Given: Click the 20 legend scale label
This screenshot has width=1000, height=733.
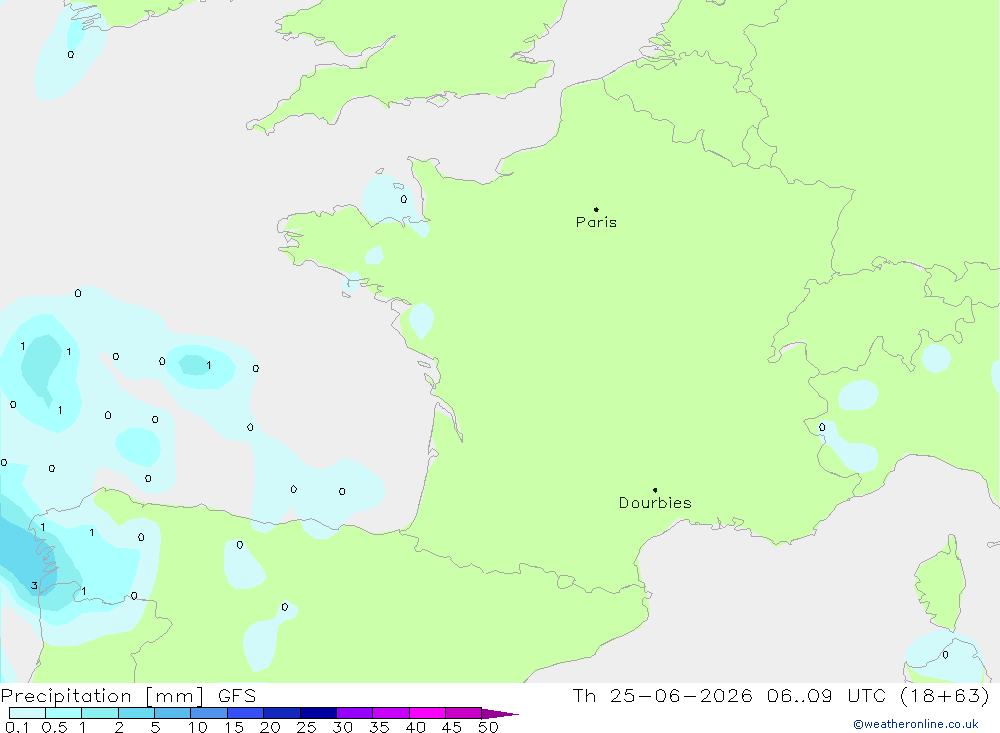Looking at the screenshot, I should pos(270,727).
